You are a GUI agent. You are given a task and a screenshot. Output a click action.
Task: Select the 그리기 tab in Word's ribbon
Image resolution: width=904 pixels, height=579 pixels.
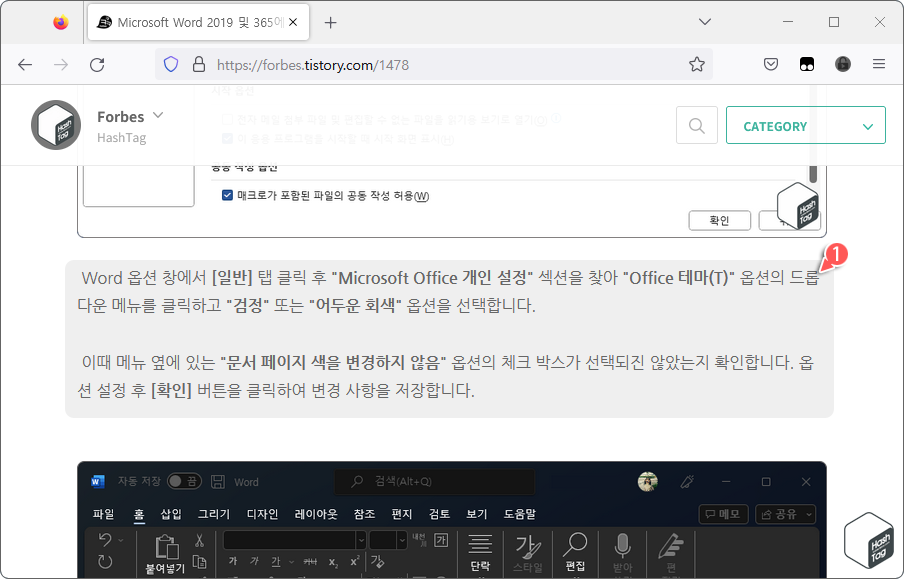pos(214,514)
